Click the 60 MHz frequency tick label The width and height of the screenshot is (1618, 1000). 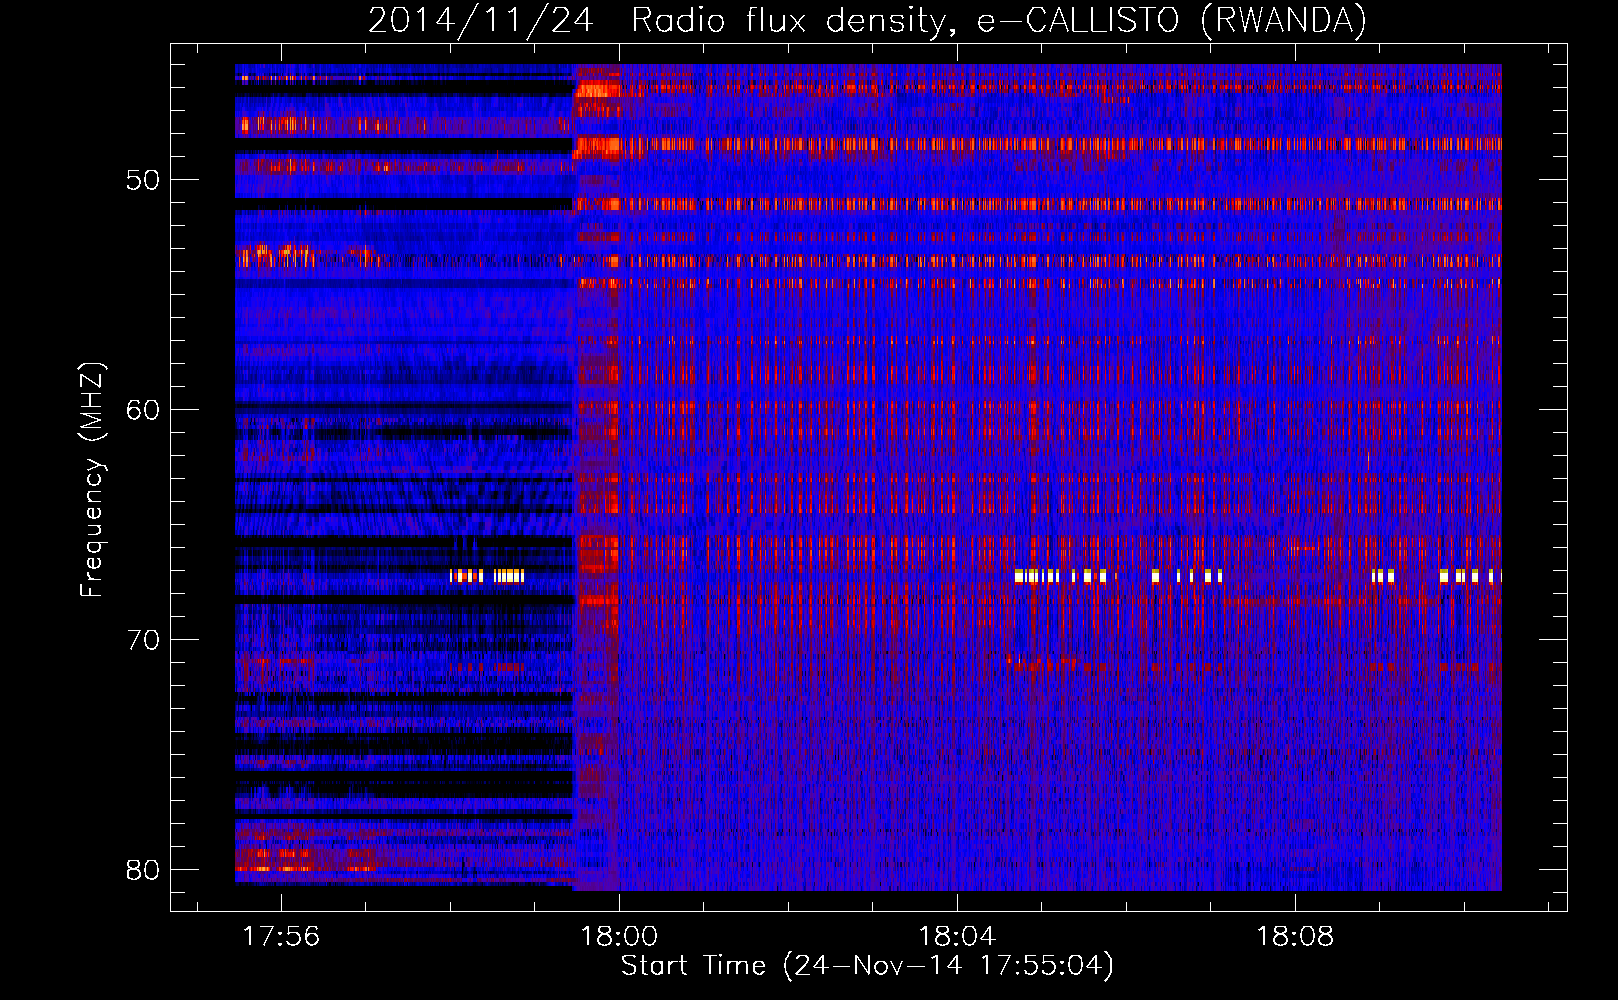(143, 410)
